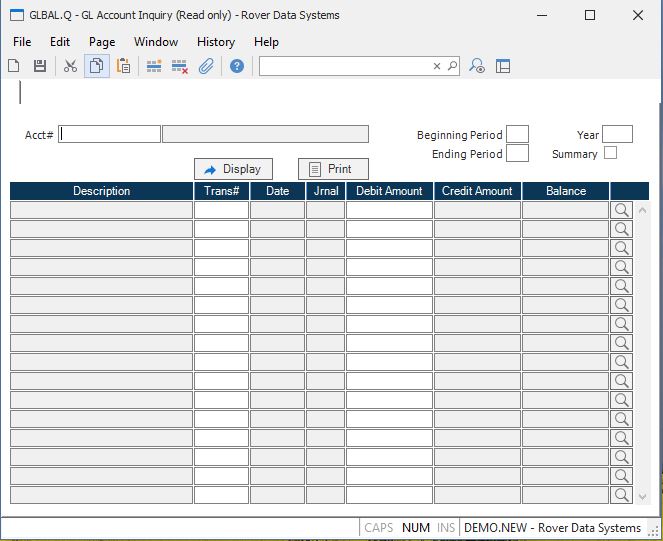Click the Year input field

617,134
